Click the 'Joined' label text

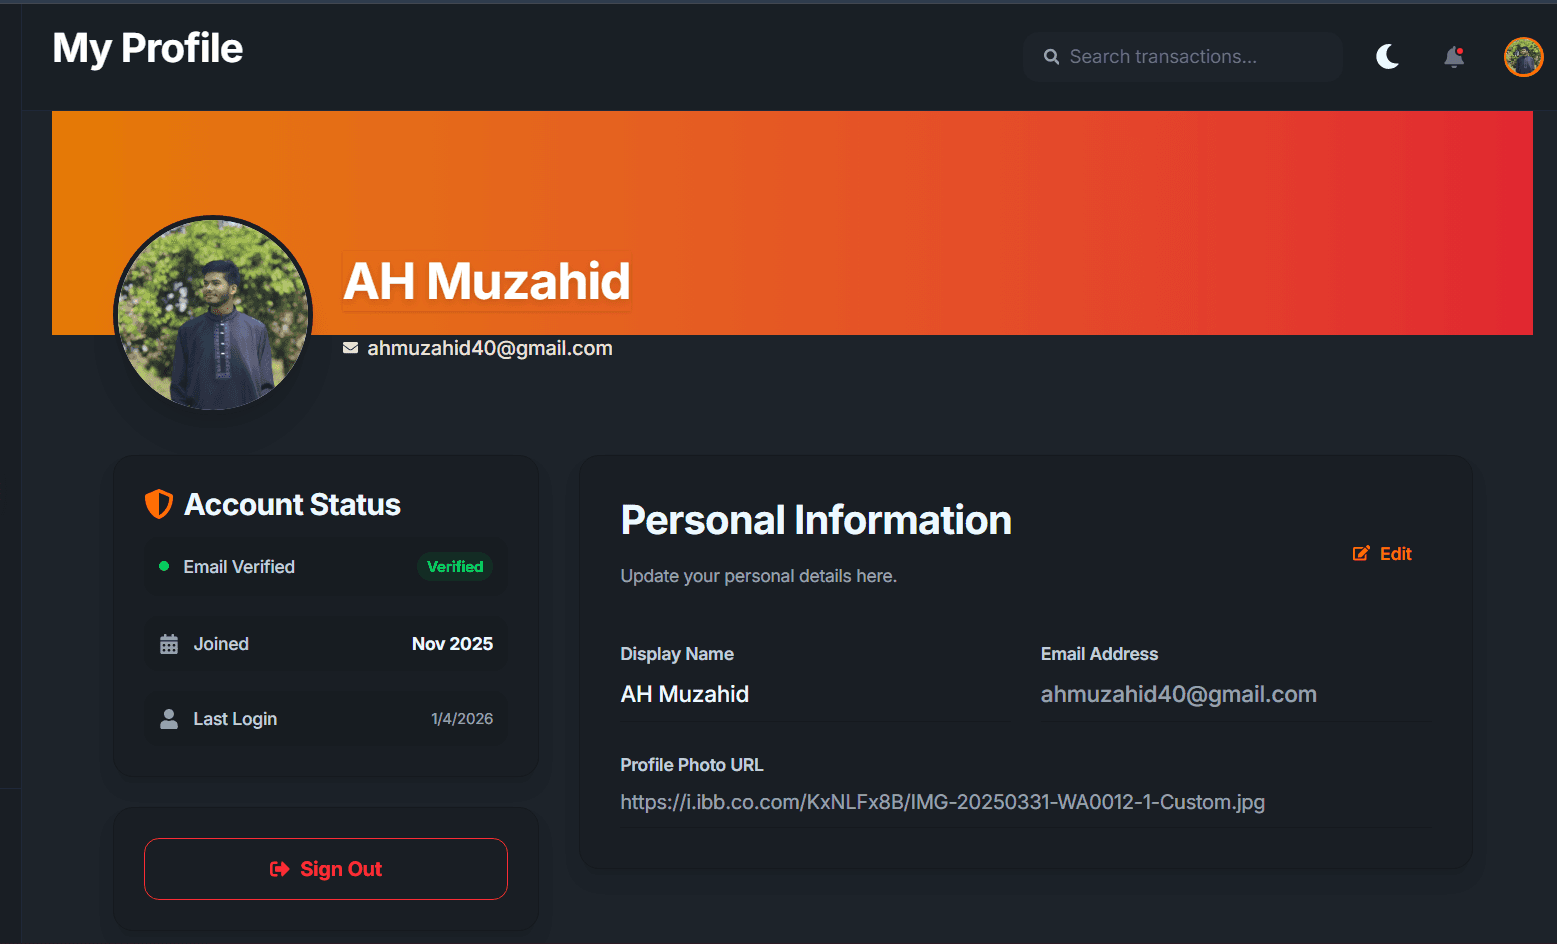[221, 644]
